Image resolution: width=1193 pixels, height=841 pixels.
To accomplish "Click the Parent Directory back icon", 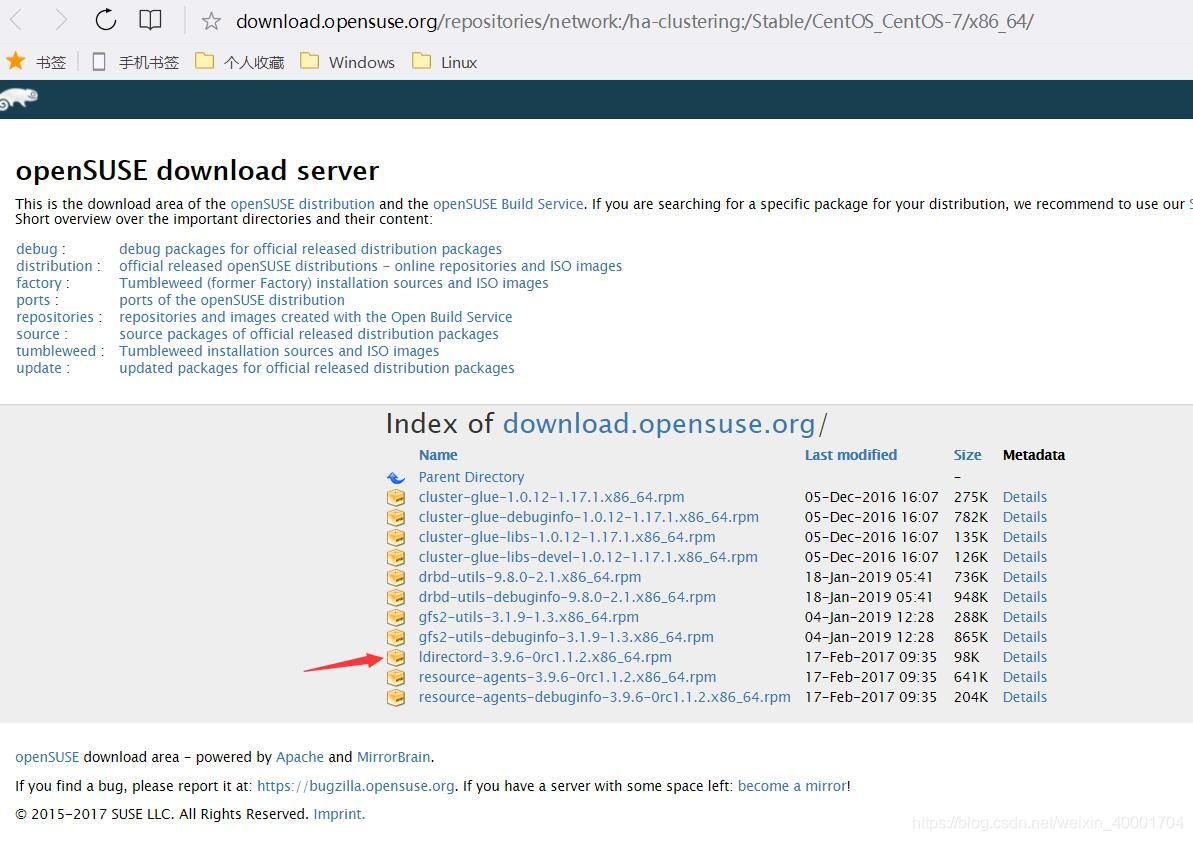I will click(x=396, y=477).
